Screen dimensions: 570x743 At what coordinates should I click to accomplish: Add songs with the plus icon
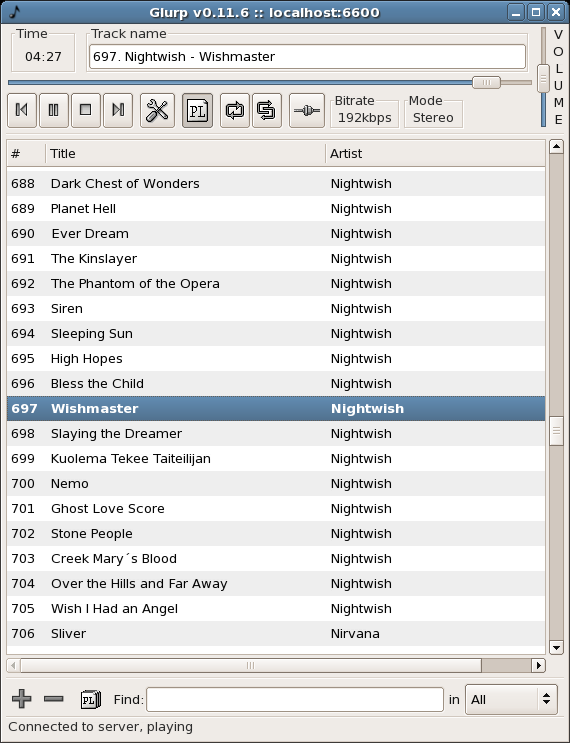pyautogui.click(x=22, y=699)
